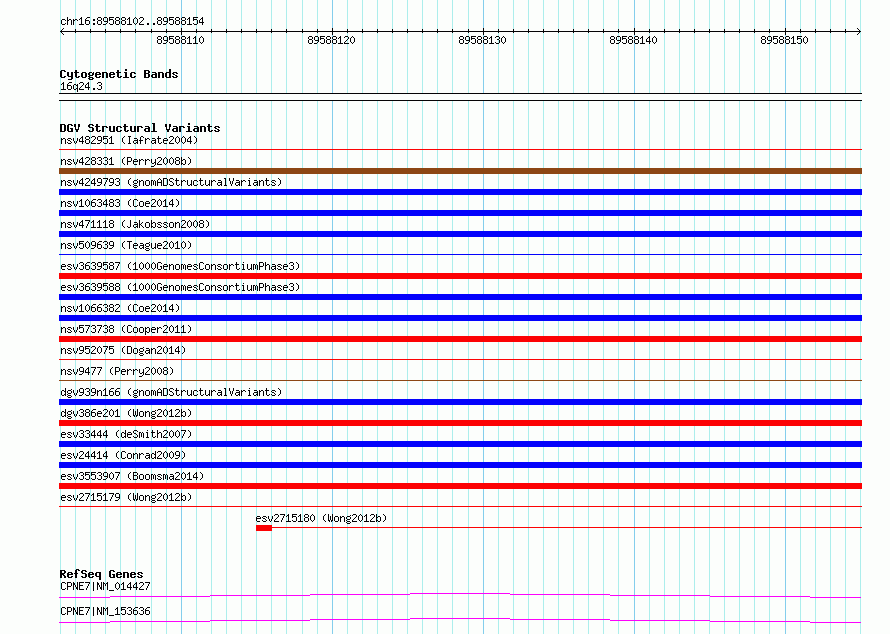This screenshot has width=890, height=634.
Task: Click the blue bar under esv3639588
Action: (x=460, y=297)
